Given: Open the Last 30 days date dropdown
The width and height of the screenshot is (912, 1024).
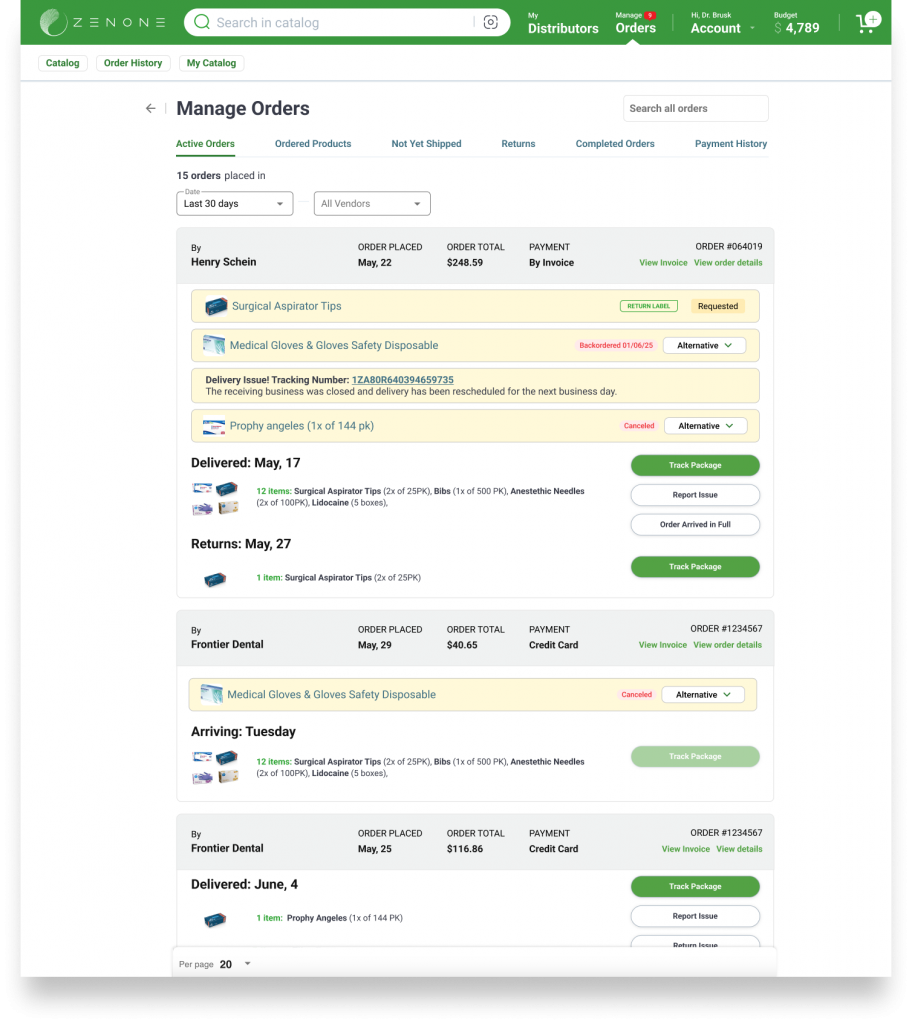Looking at the screenshot, I should coord(235,204).
